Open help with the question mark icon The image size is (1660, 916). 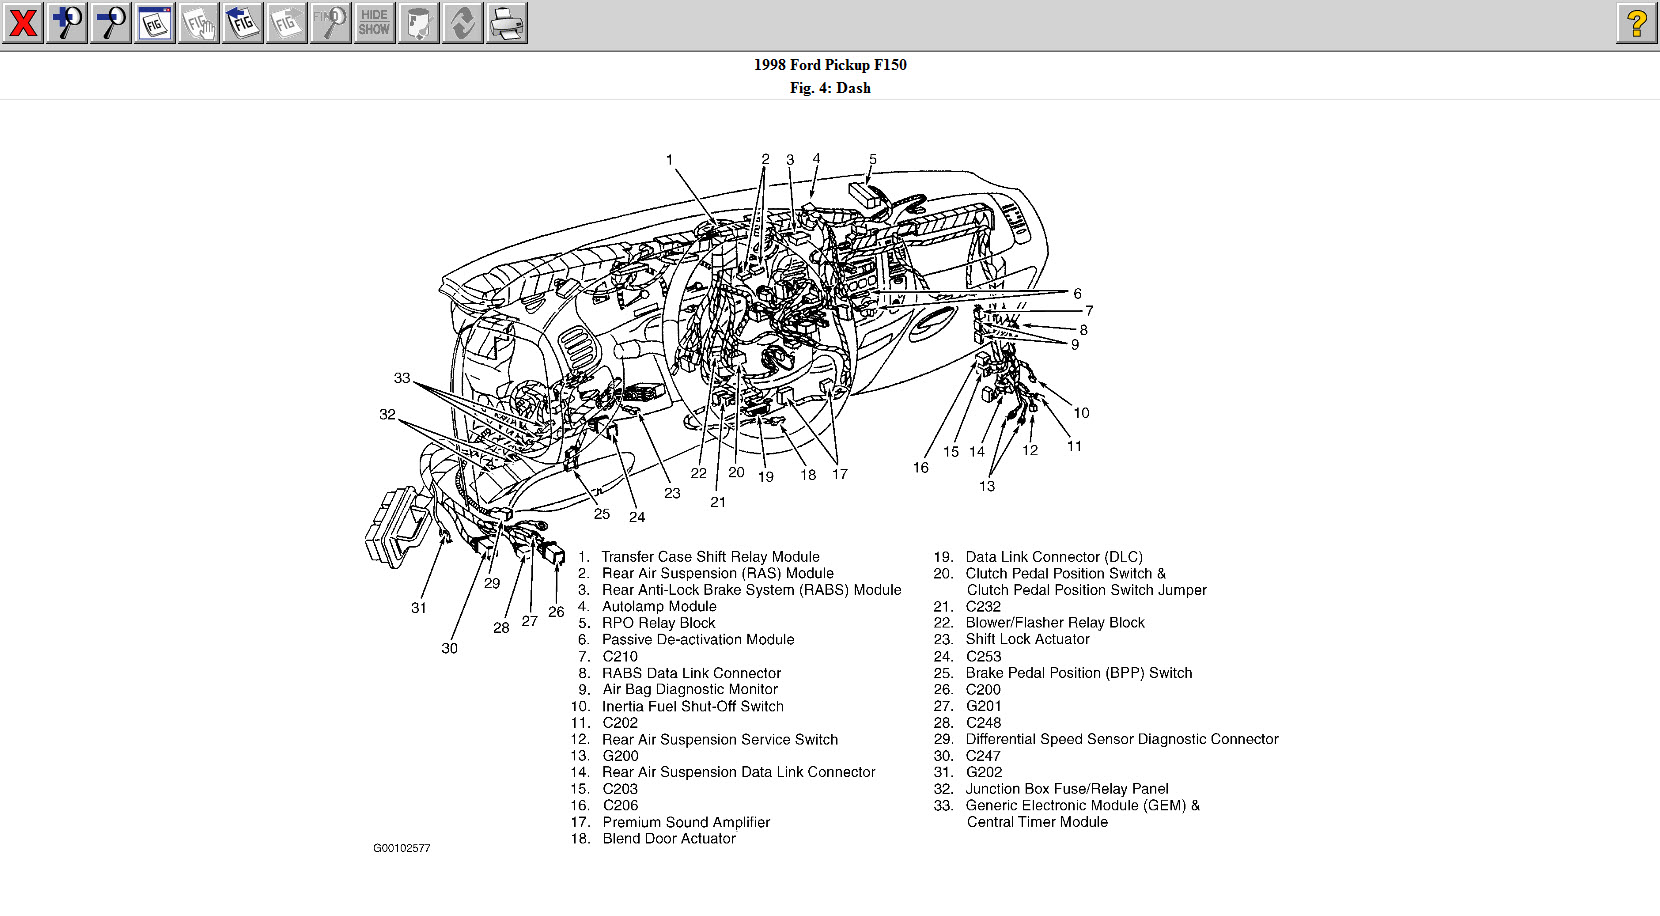click(x=1637, y=23)
